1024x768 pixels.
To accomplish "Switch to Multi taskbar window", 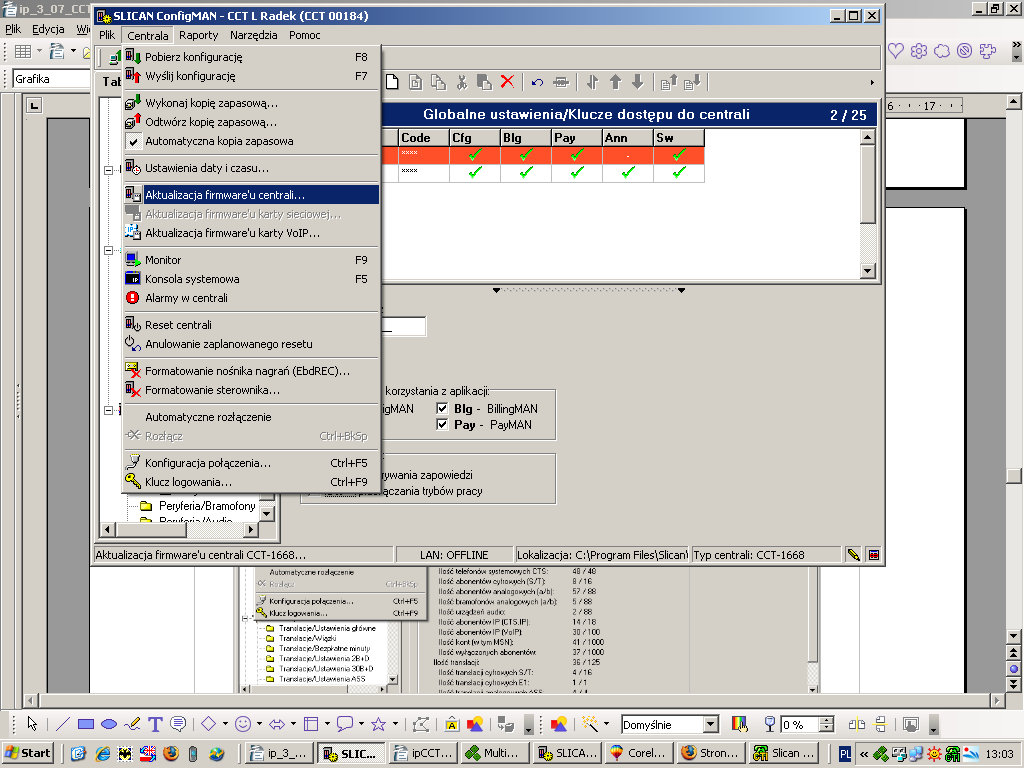I will pos(494,753).
